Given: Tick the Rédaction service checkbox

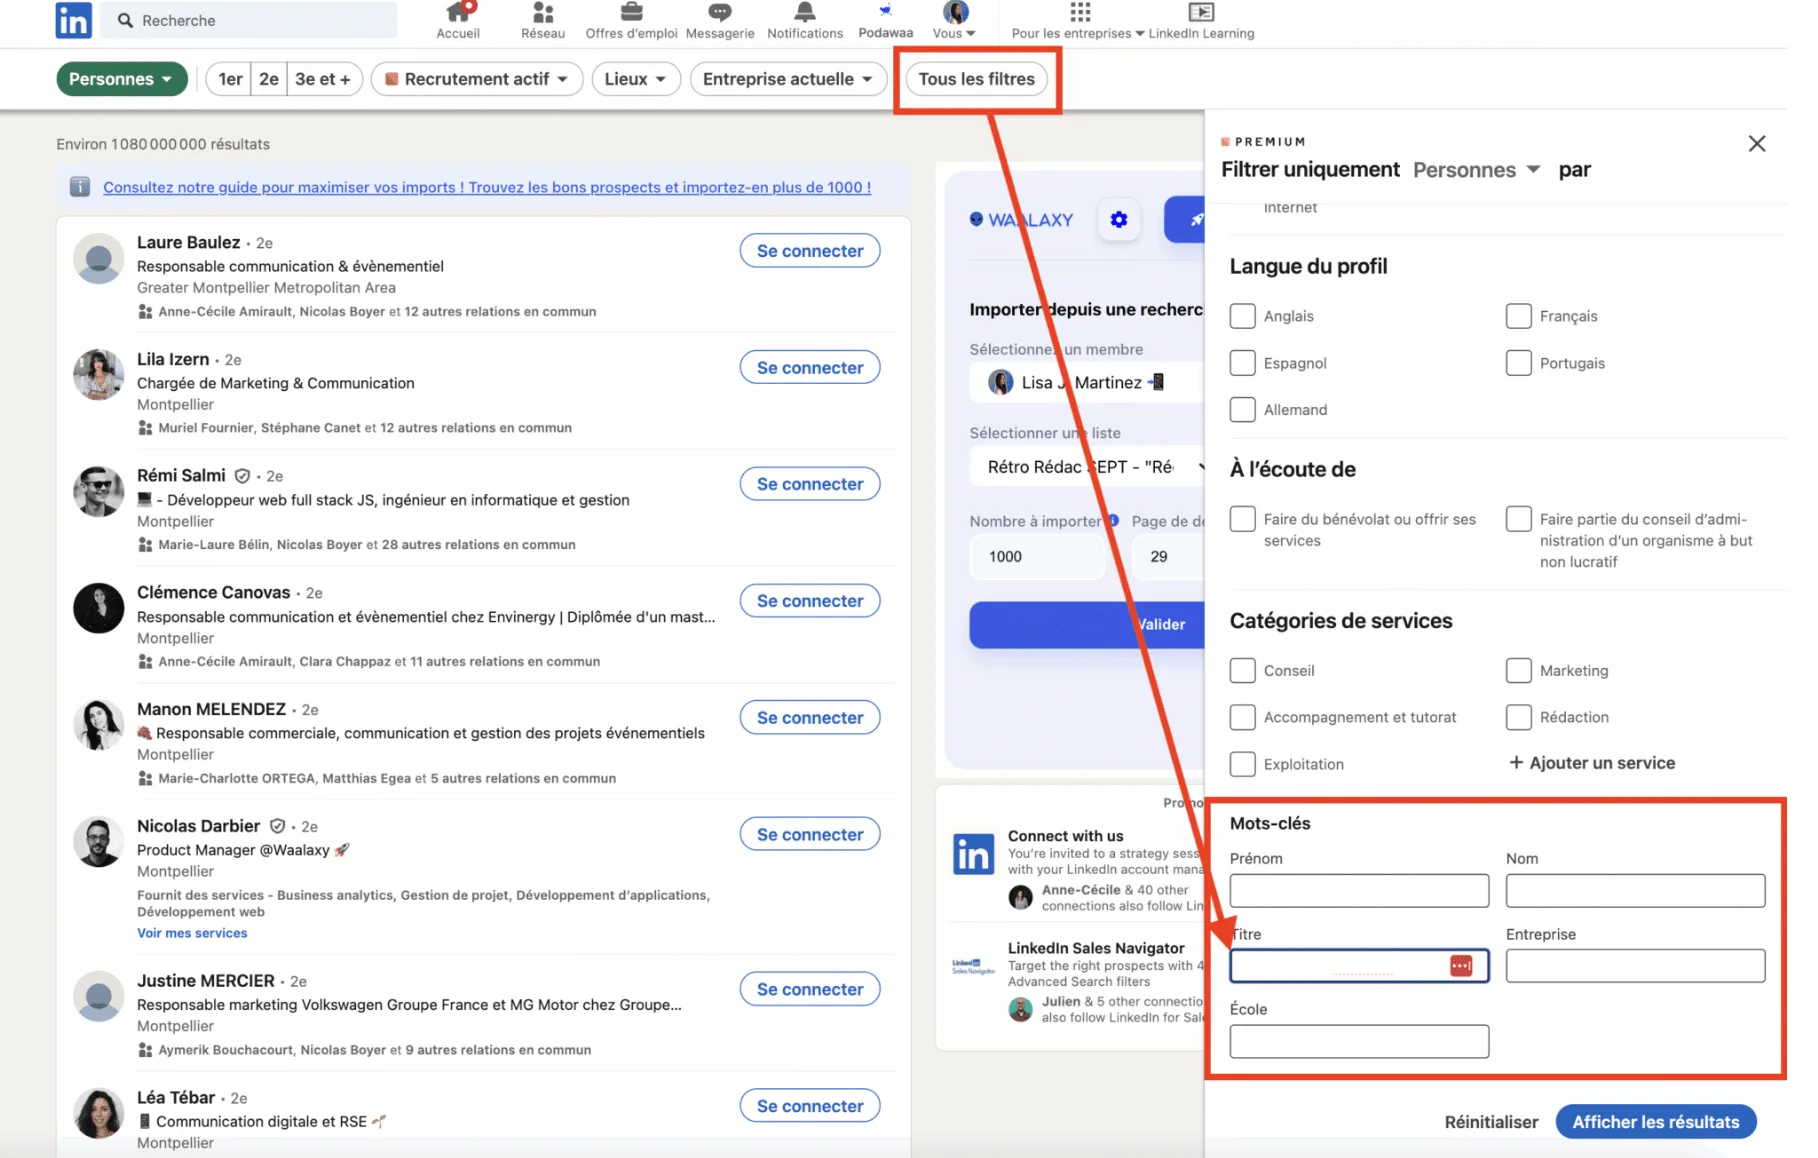Looking at the screenshot, I should click(1518, 717).
